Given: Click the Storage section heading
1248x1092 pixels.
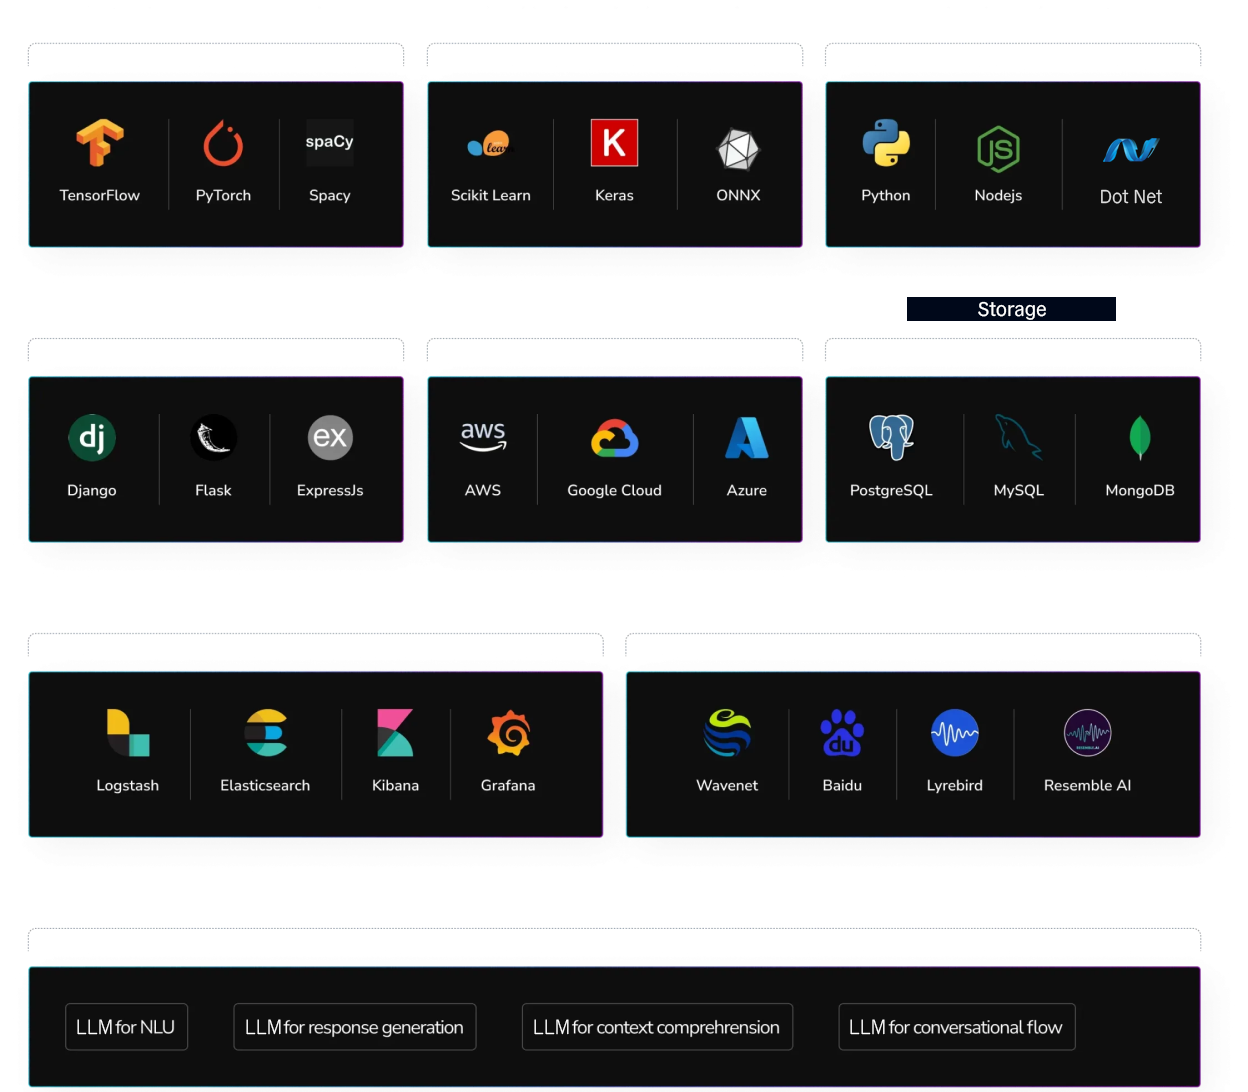Looking at the screenshot, I should point(1011,310).
